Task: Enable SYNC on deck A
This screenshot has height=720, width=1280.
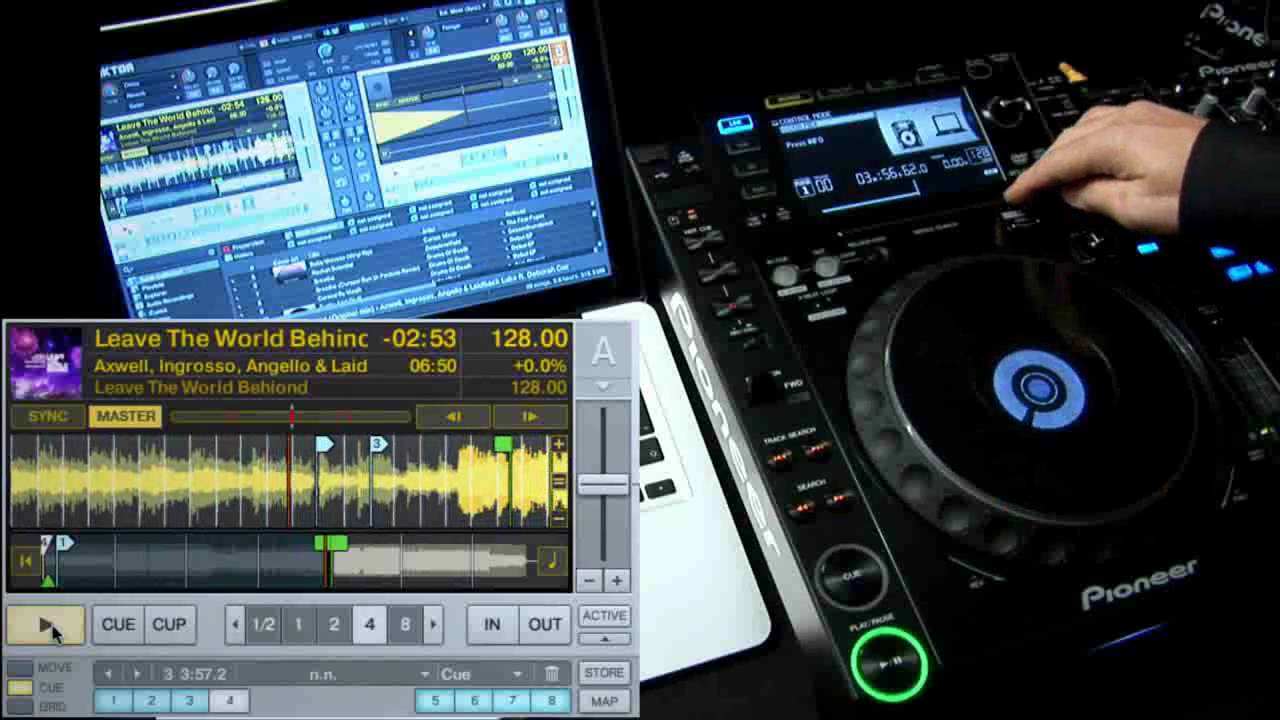Action: (x=48, y=416)
